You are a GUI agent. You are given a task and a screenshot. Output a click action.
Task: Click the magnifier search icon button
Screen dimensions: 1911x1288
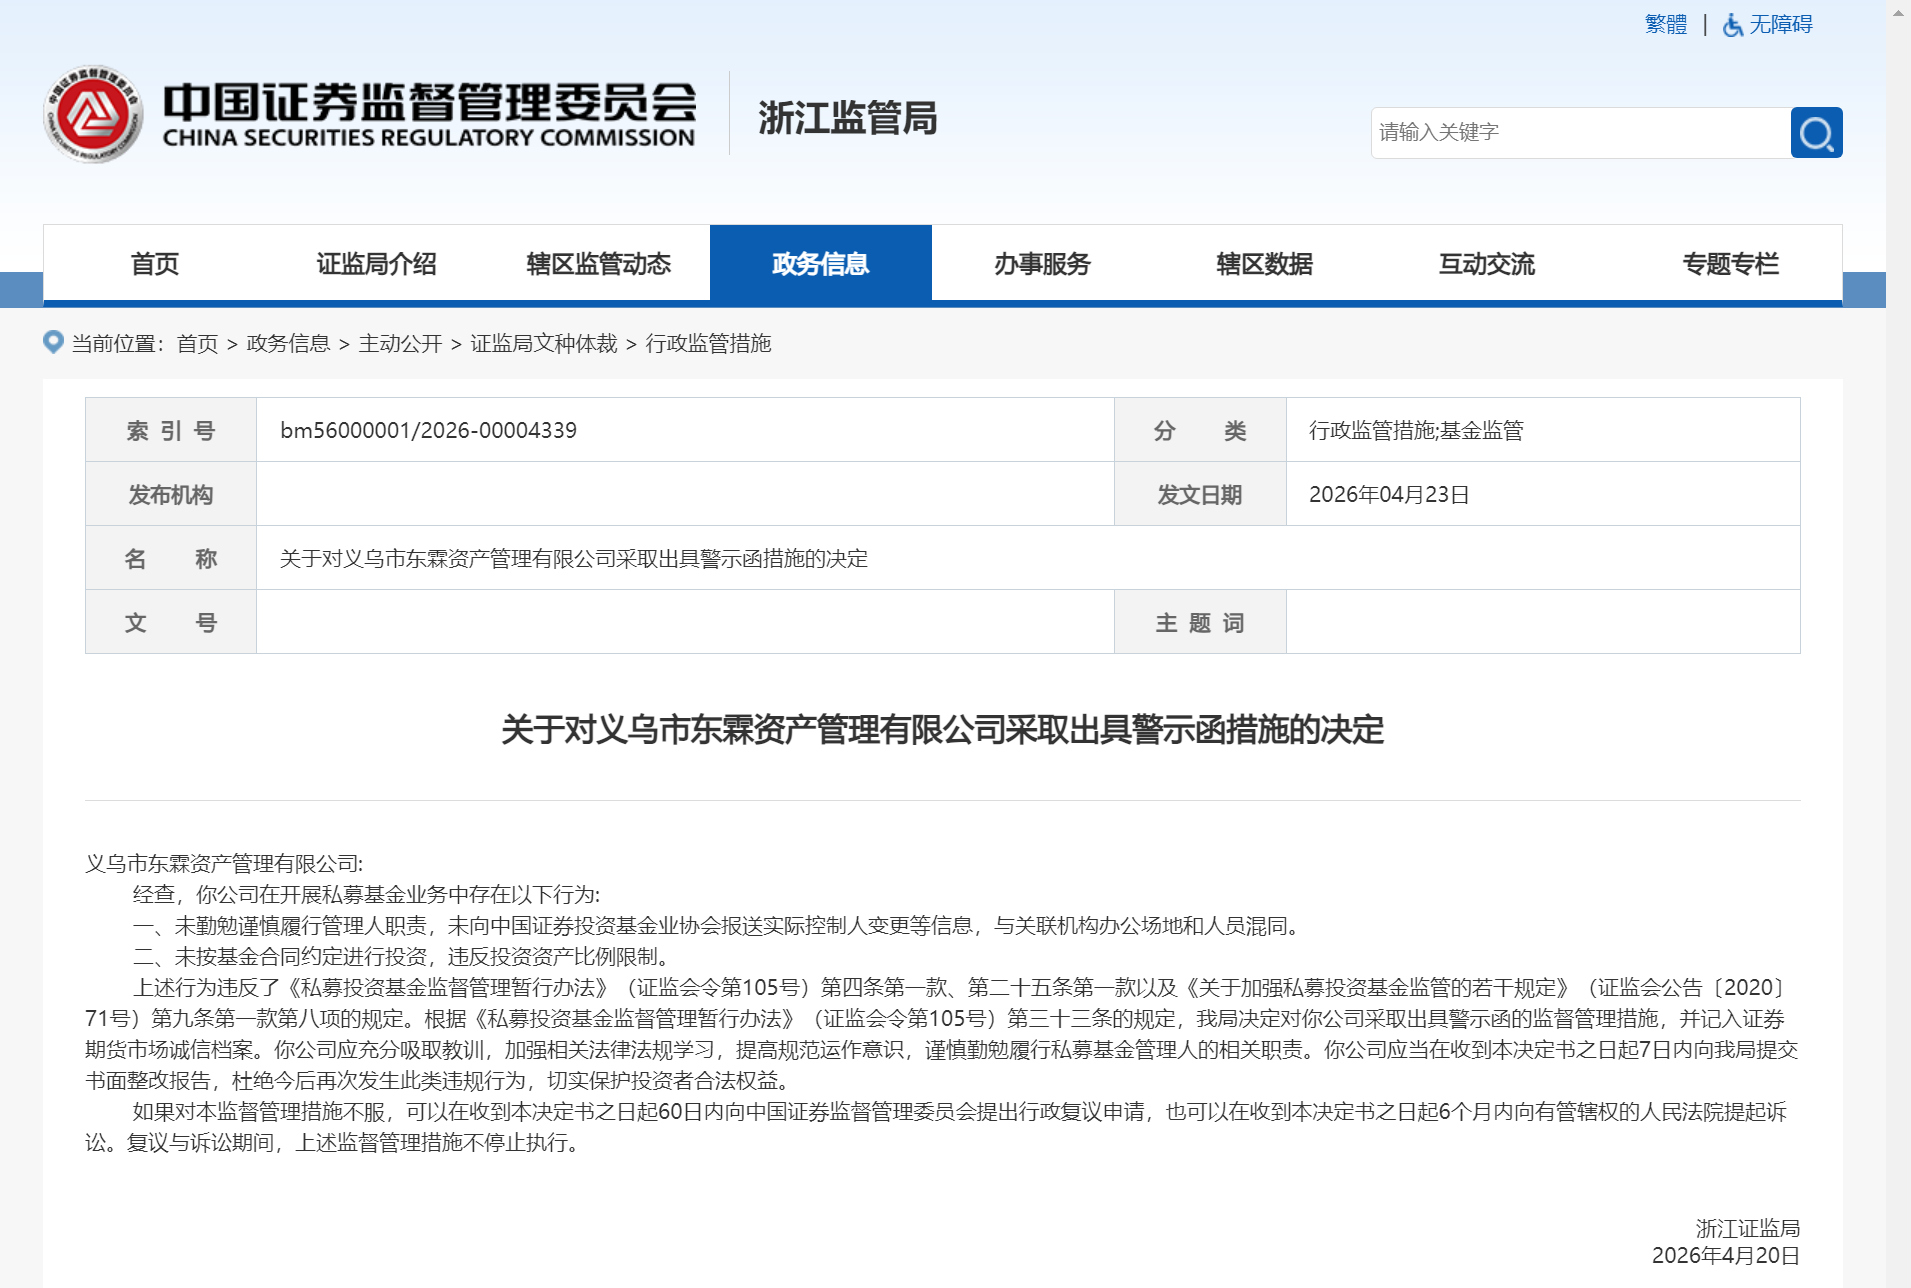click(1816, 133)
